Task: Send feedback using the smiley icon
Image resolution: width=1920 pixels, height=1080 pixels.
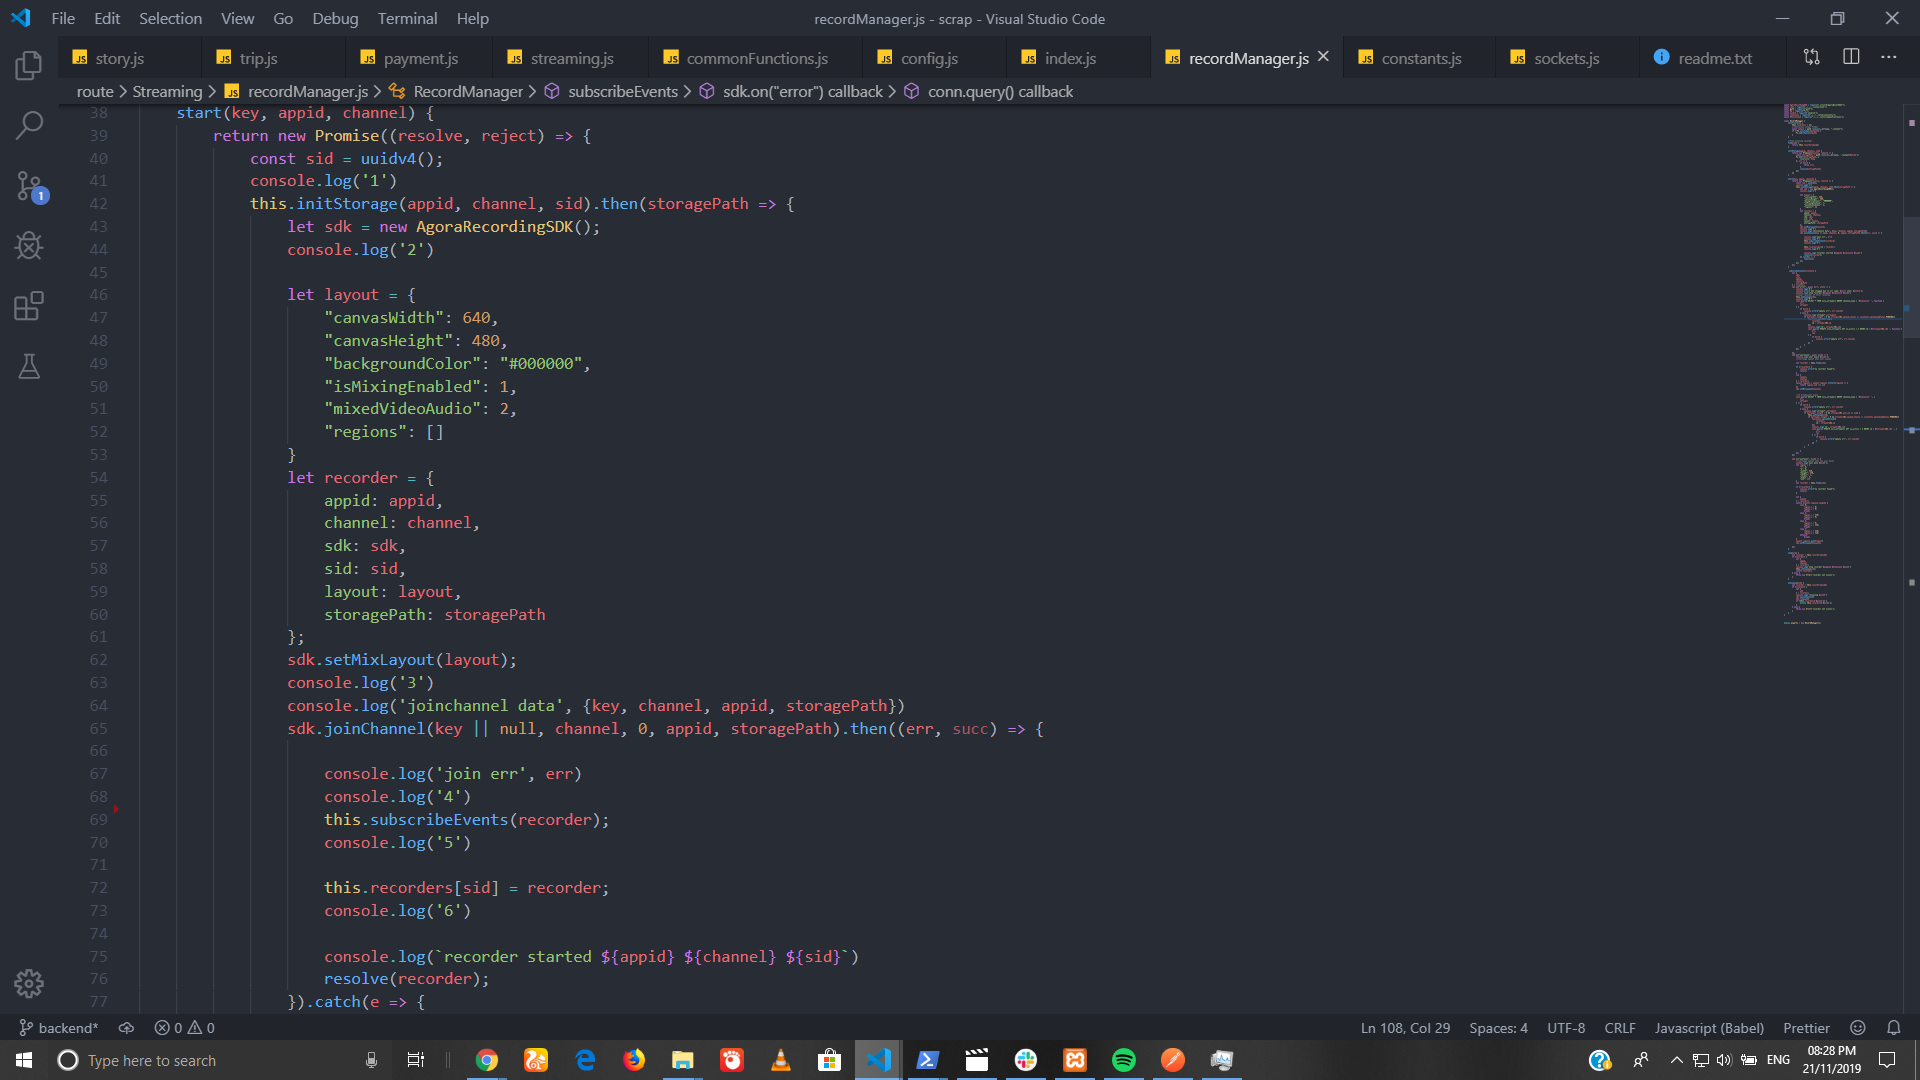Action: 1857,1027
